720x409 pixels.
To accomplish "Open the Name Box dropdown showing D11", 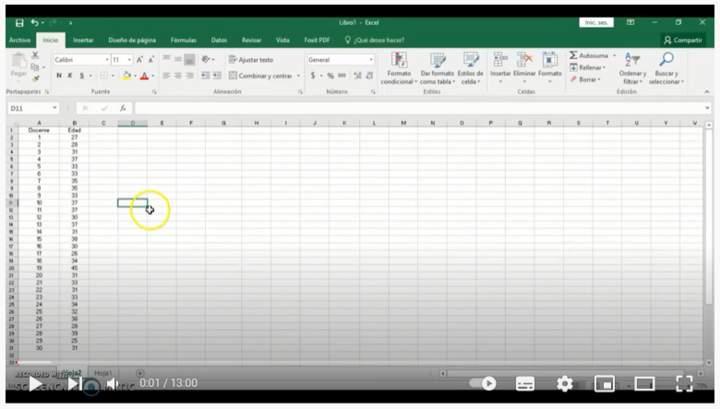I will (x=55, y=108).
